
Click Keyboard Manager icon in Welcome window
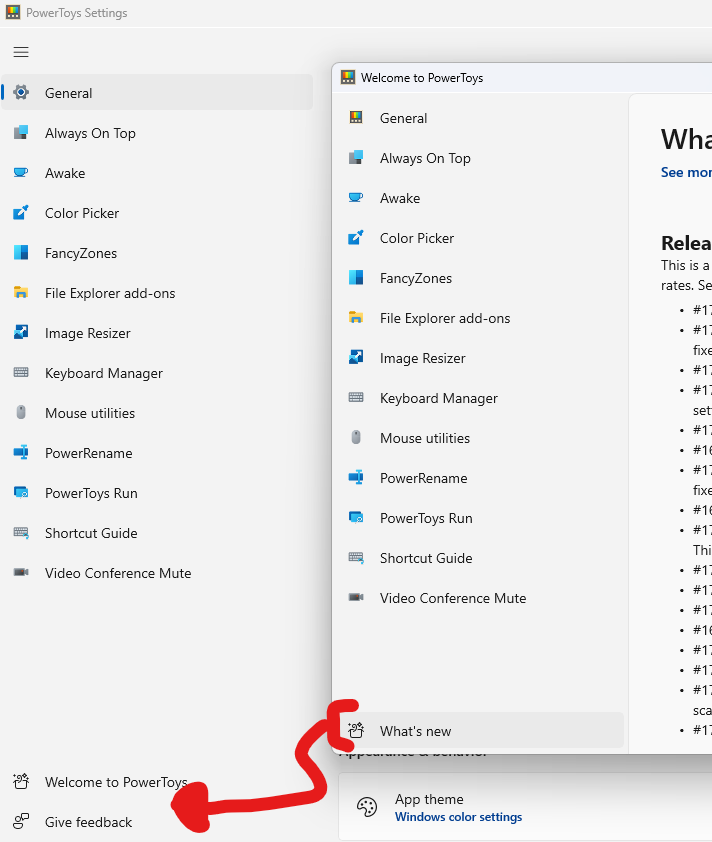click(x=356, y=397)
